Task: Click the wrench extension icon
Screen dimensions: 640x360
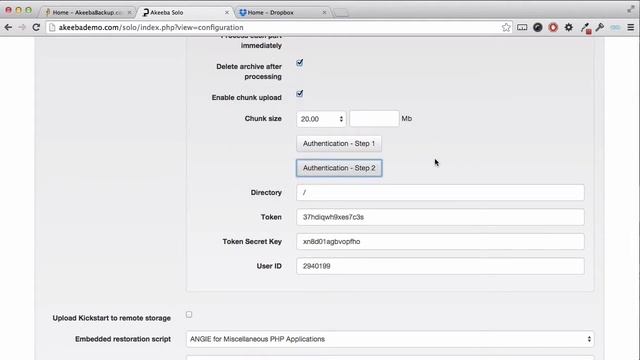Action: [x=600, y=27]
